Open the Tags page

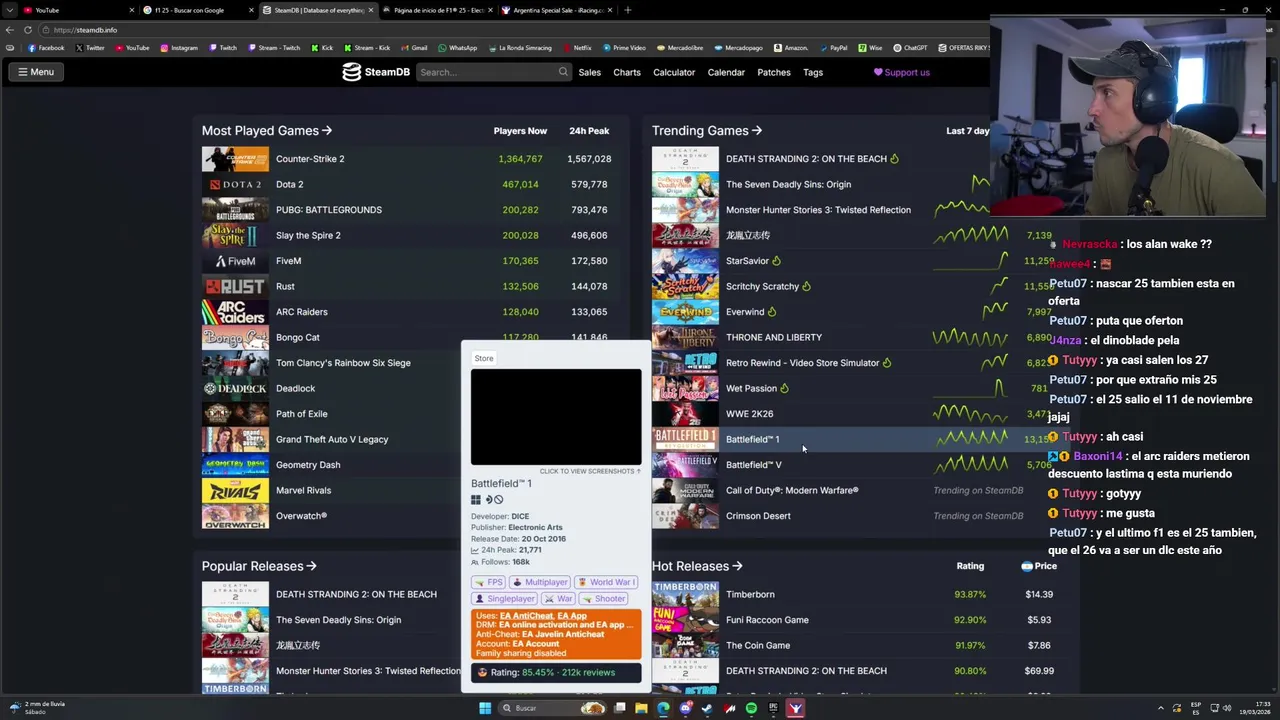tap(813, 72)
